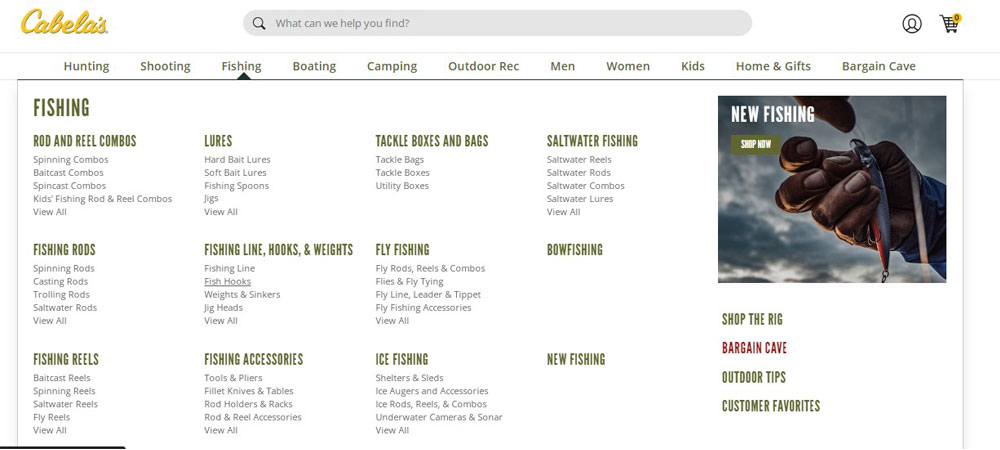1000x450 pixels.
Task: Type in the search input field
Action: click(x=500, y=23)
